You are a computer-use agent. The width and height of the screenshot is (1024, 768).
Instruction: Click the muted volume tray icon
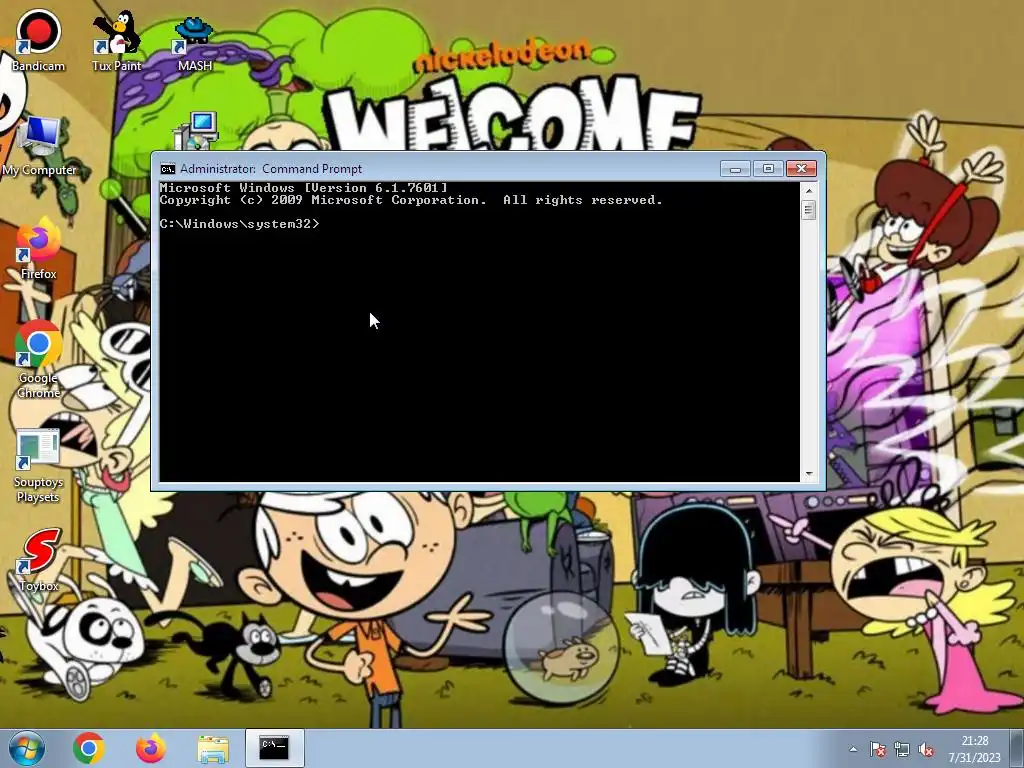tap(925, 750)
